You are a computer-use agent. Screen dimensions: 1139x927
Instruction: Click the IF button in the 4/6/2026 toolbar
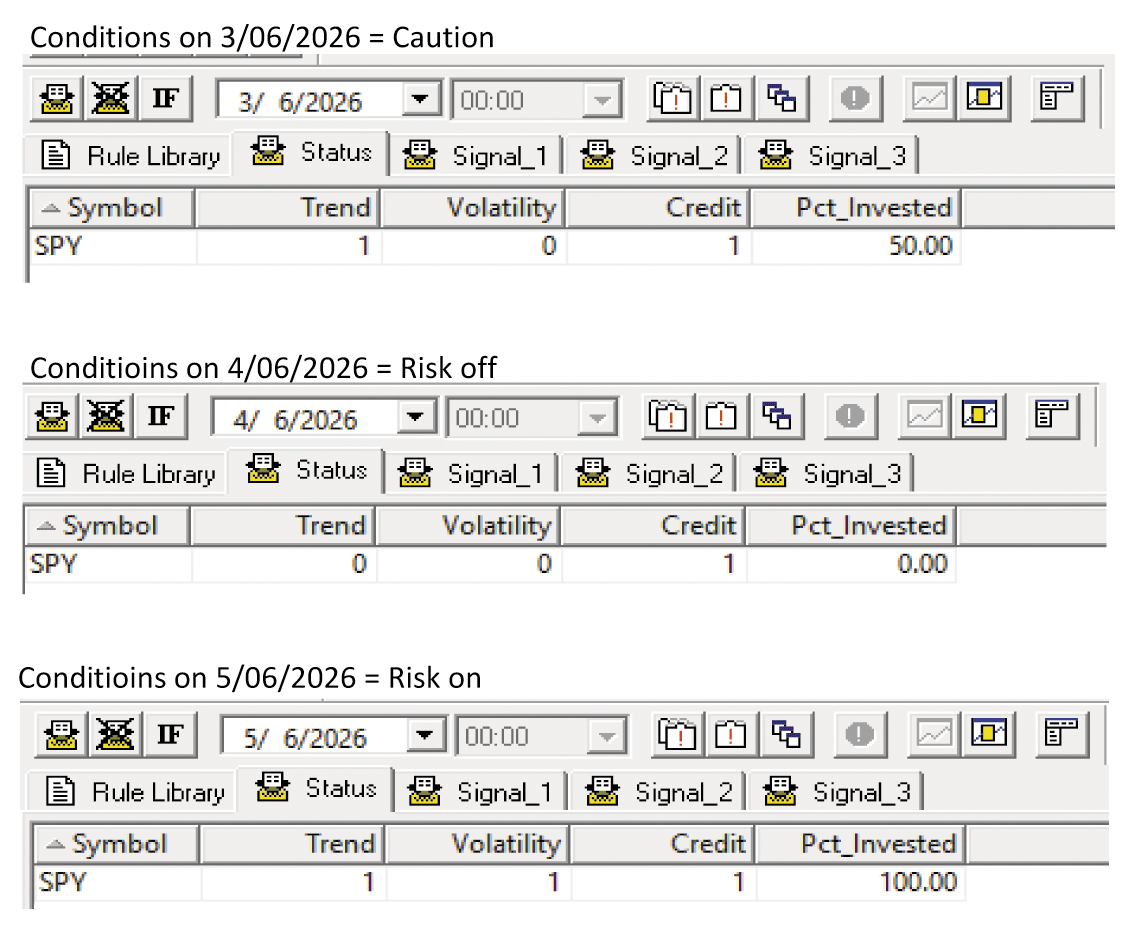(161, 417)
